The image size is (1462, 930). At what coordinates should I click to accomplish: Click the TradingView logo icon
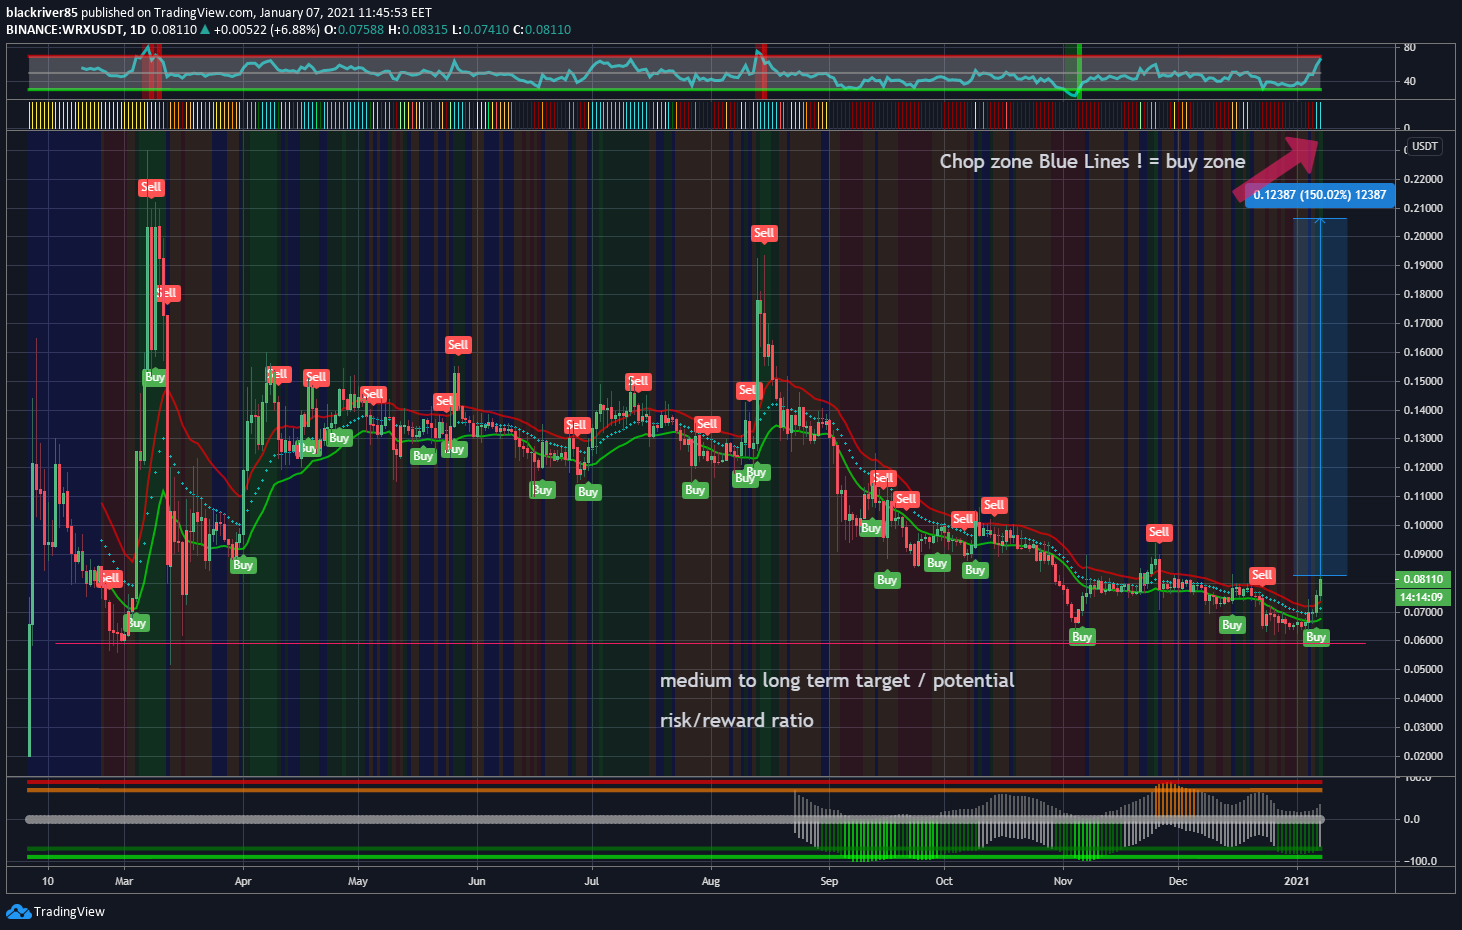(x=18, y=911)
